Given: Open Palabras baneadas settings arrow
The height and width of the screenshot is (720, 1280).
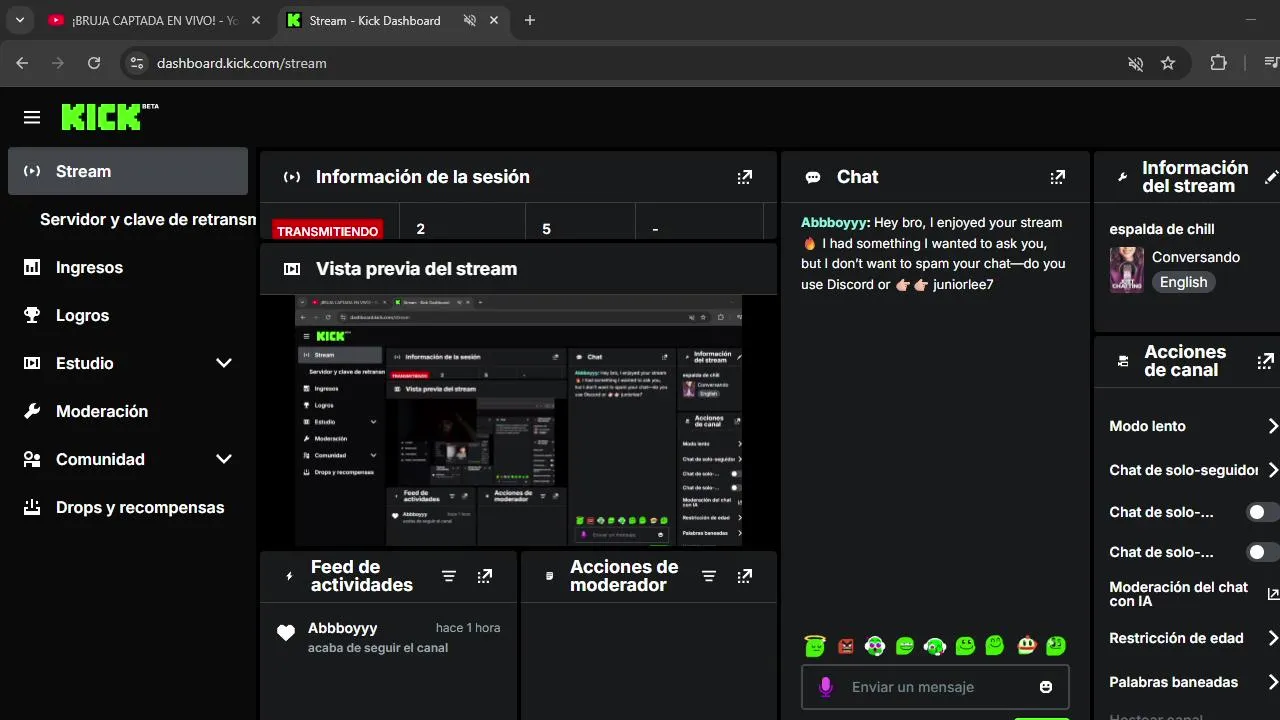Looking at the screenshot, I should pyautogui.click(x=1272, y=682).
